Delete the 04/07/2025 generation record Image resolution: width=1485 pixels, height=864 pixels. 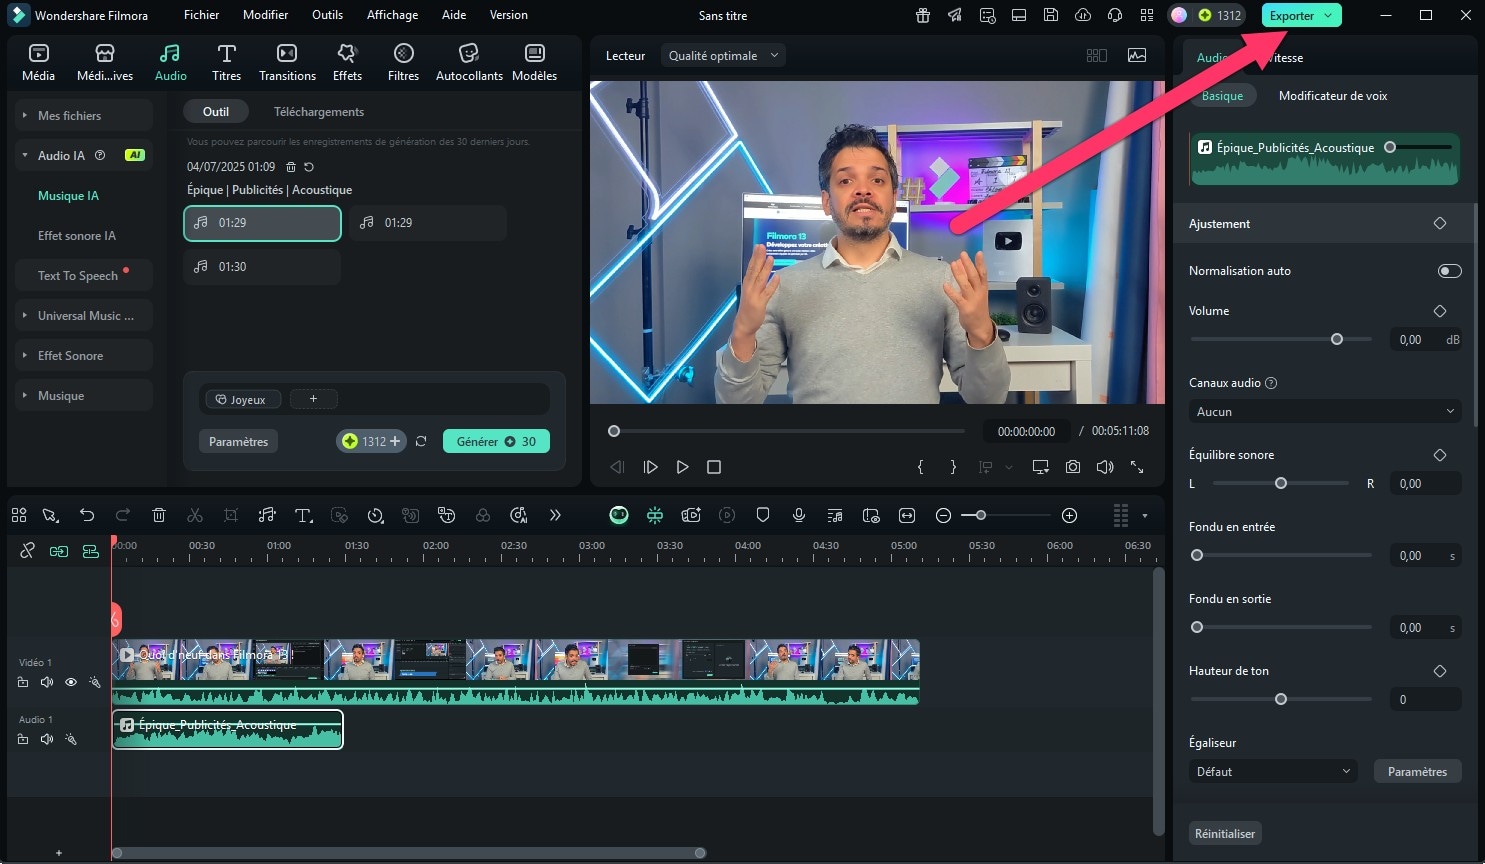click(291, 167)
